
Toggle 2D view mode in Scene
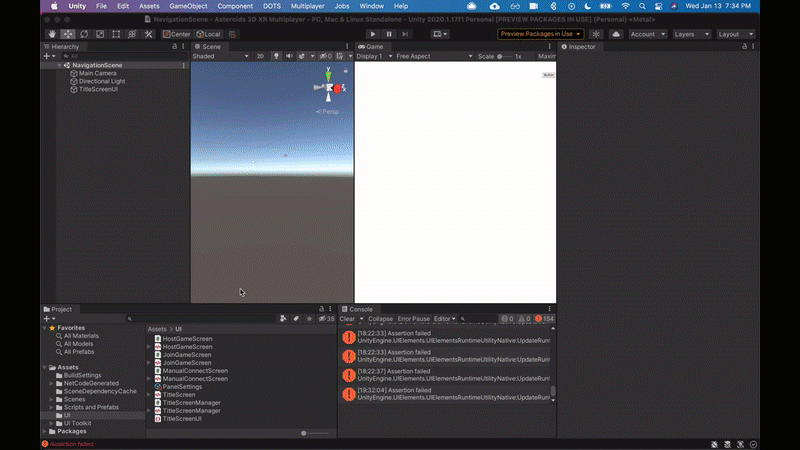click(x=260, y=56)
